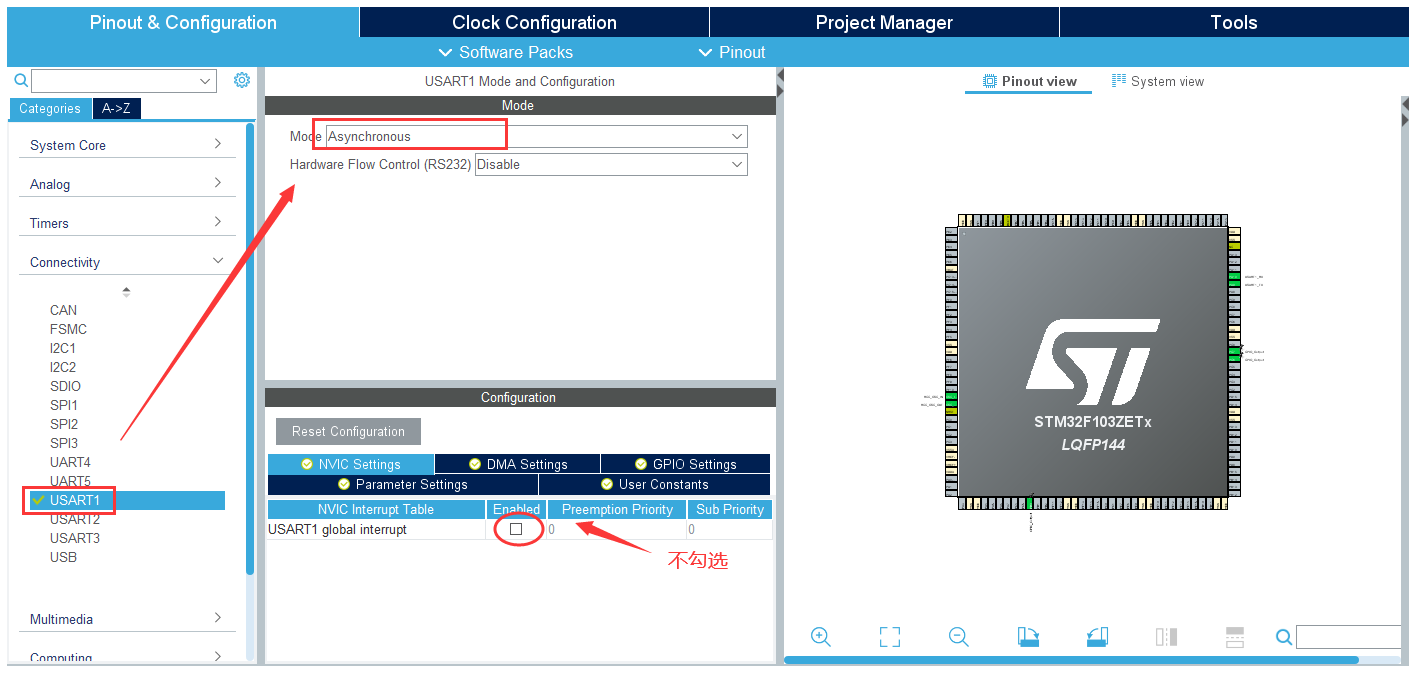Click the Reset Configuration button
The width and height of the screenshot is (1414, 674).
click(x=348, y=432)
